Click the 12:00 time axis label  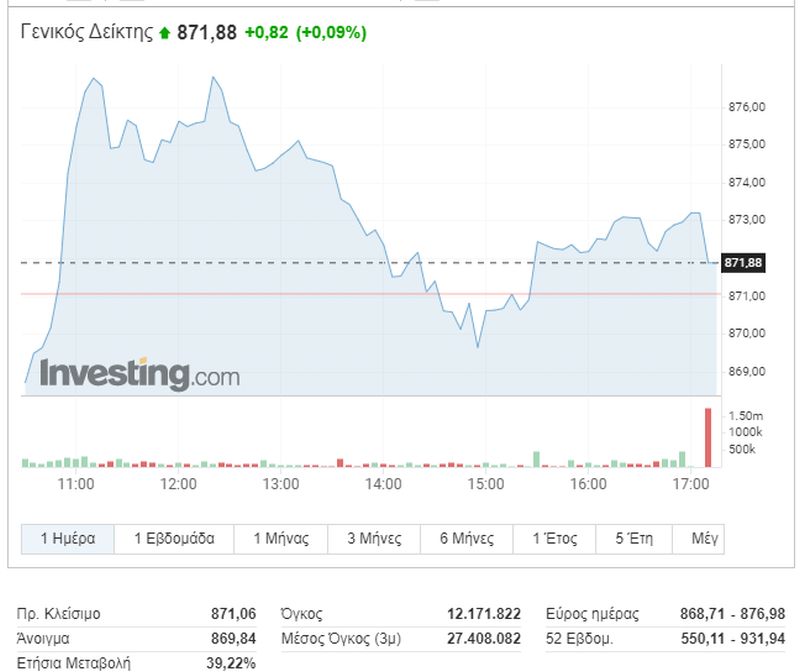[x=179, y=484]
